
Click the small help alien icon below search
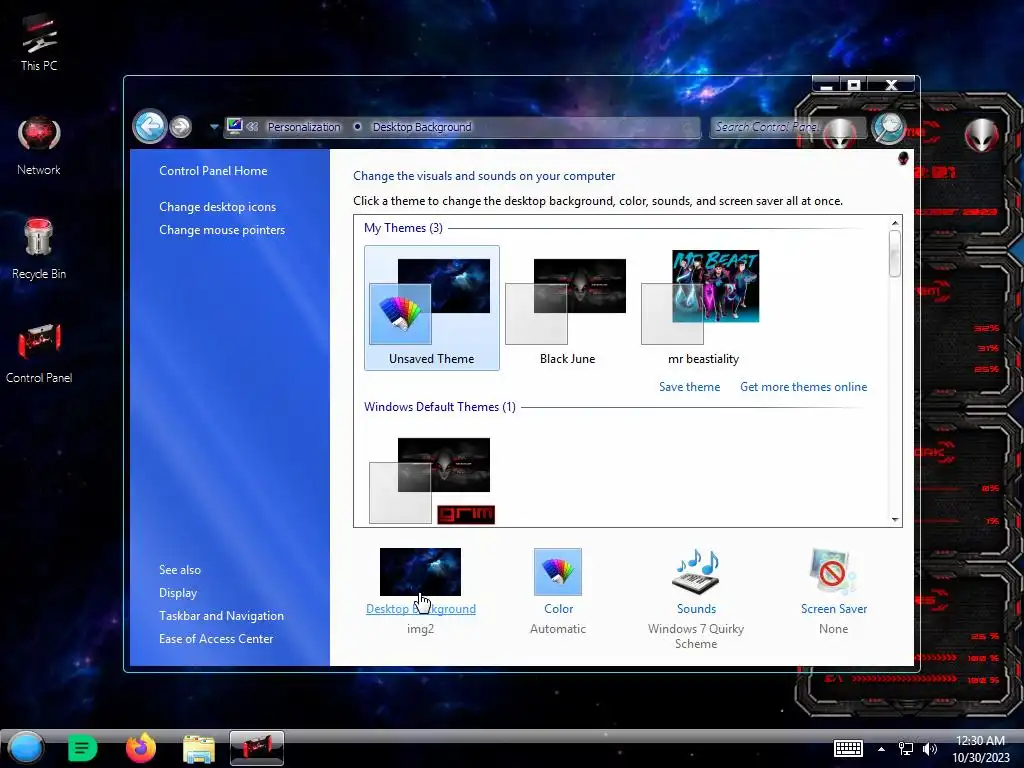(x=903, y=158)
